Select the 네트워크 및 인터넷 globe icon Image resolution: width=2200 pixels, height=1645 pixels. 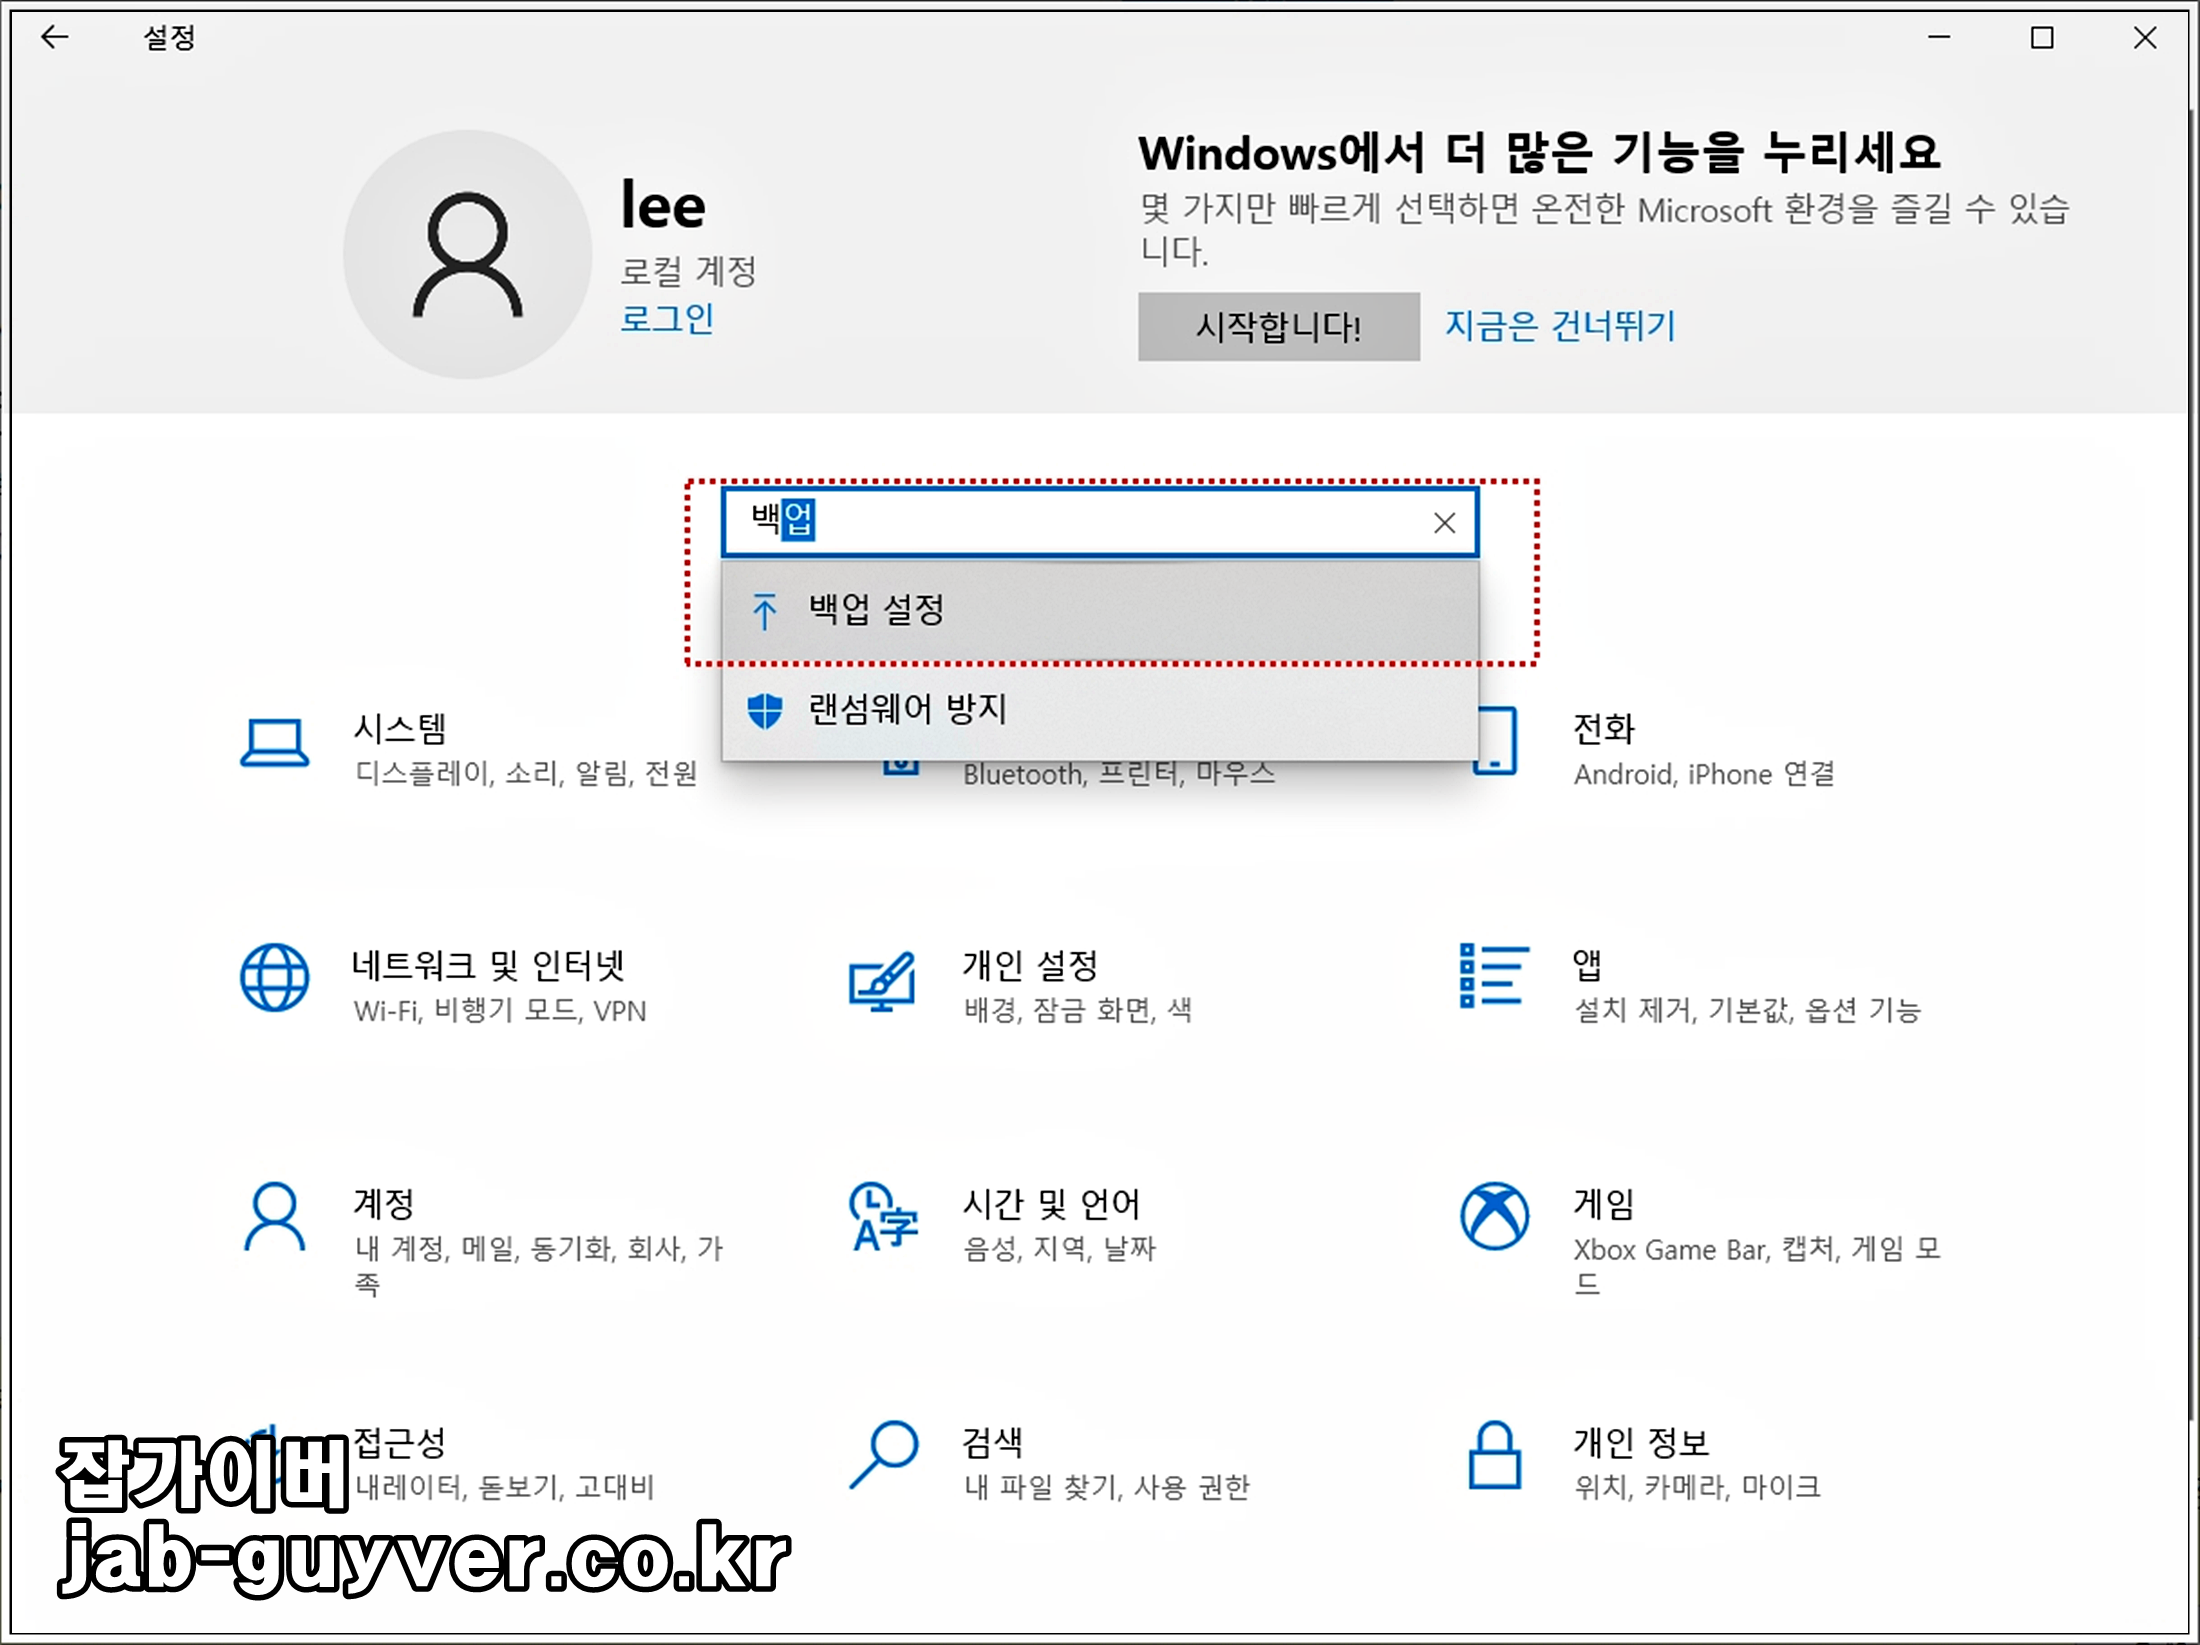[277, 978]
